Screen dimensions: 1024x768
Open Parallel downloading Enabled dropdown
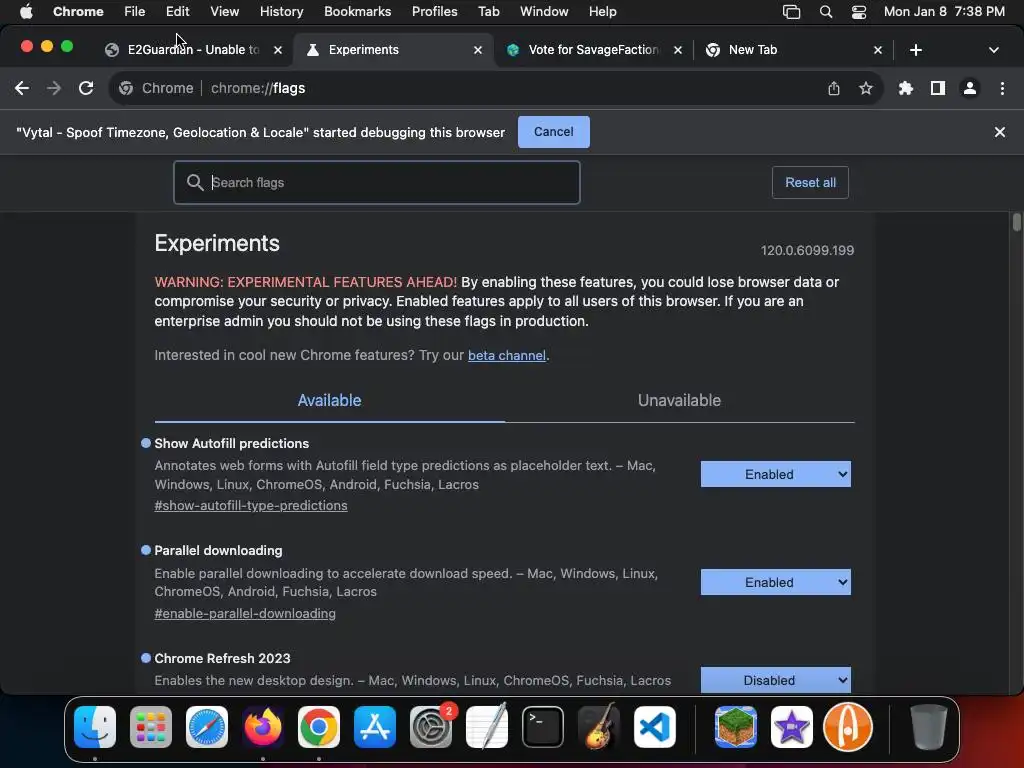click(776, 583)
